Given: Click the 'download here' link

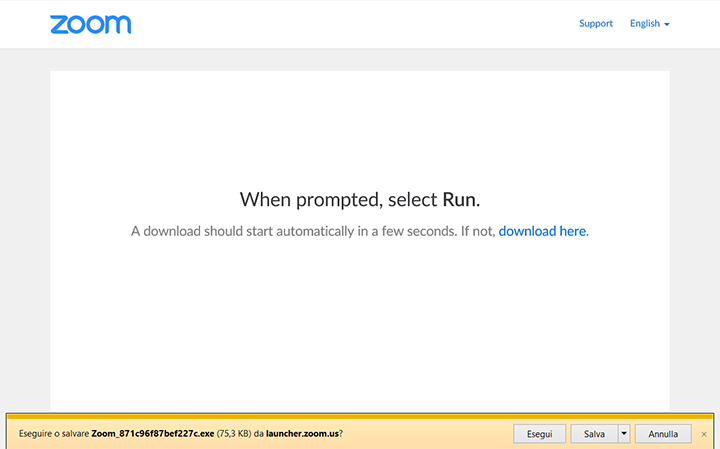Looking at the screenshot, I should tap(542, 231).
